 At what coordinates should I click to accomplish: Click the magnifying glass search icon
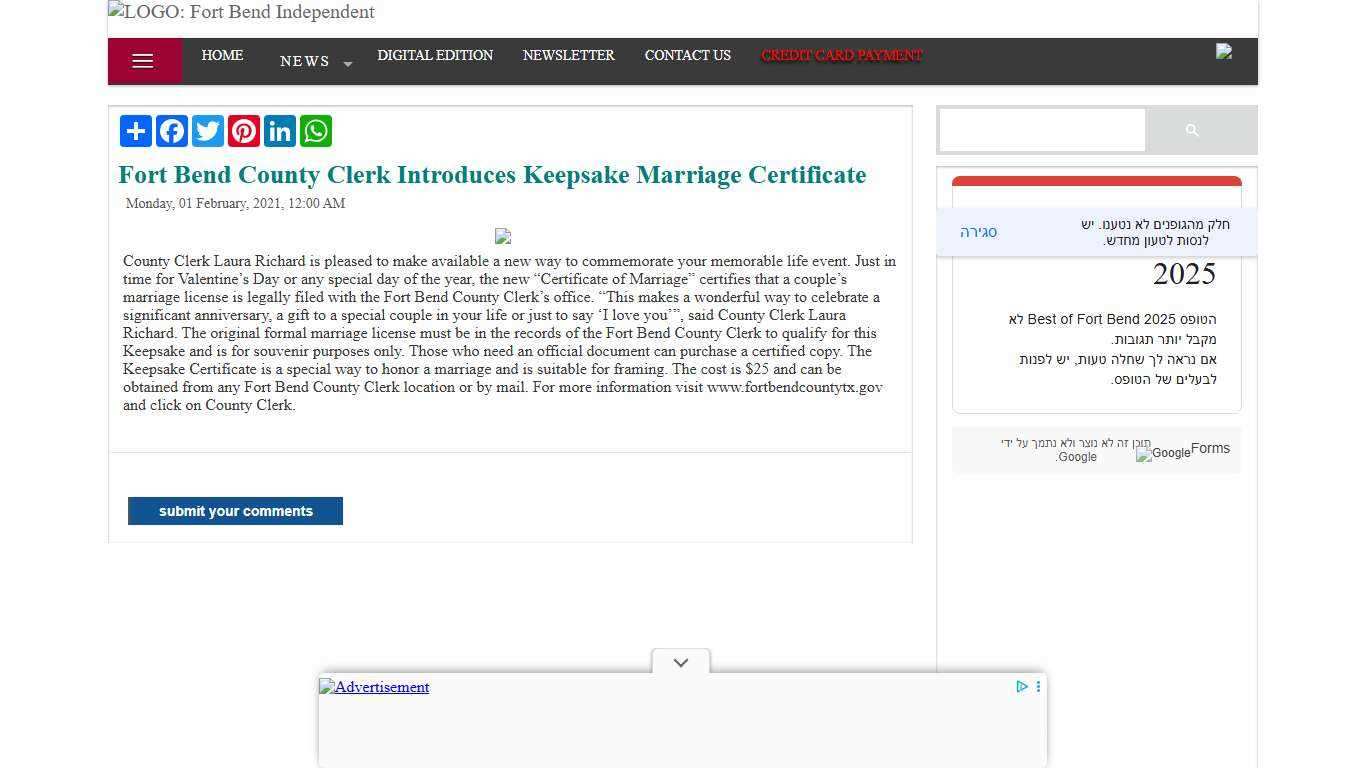tap(1192, 130)
